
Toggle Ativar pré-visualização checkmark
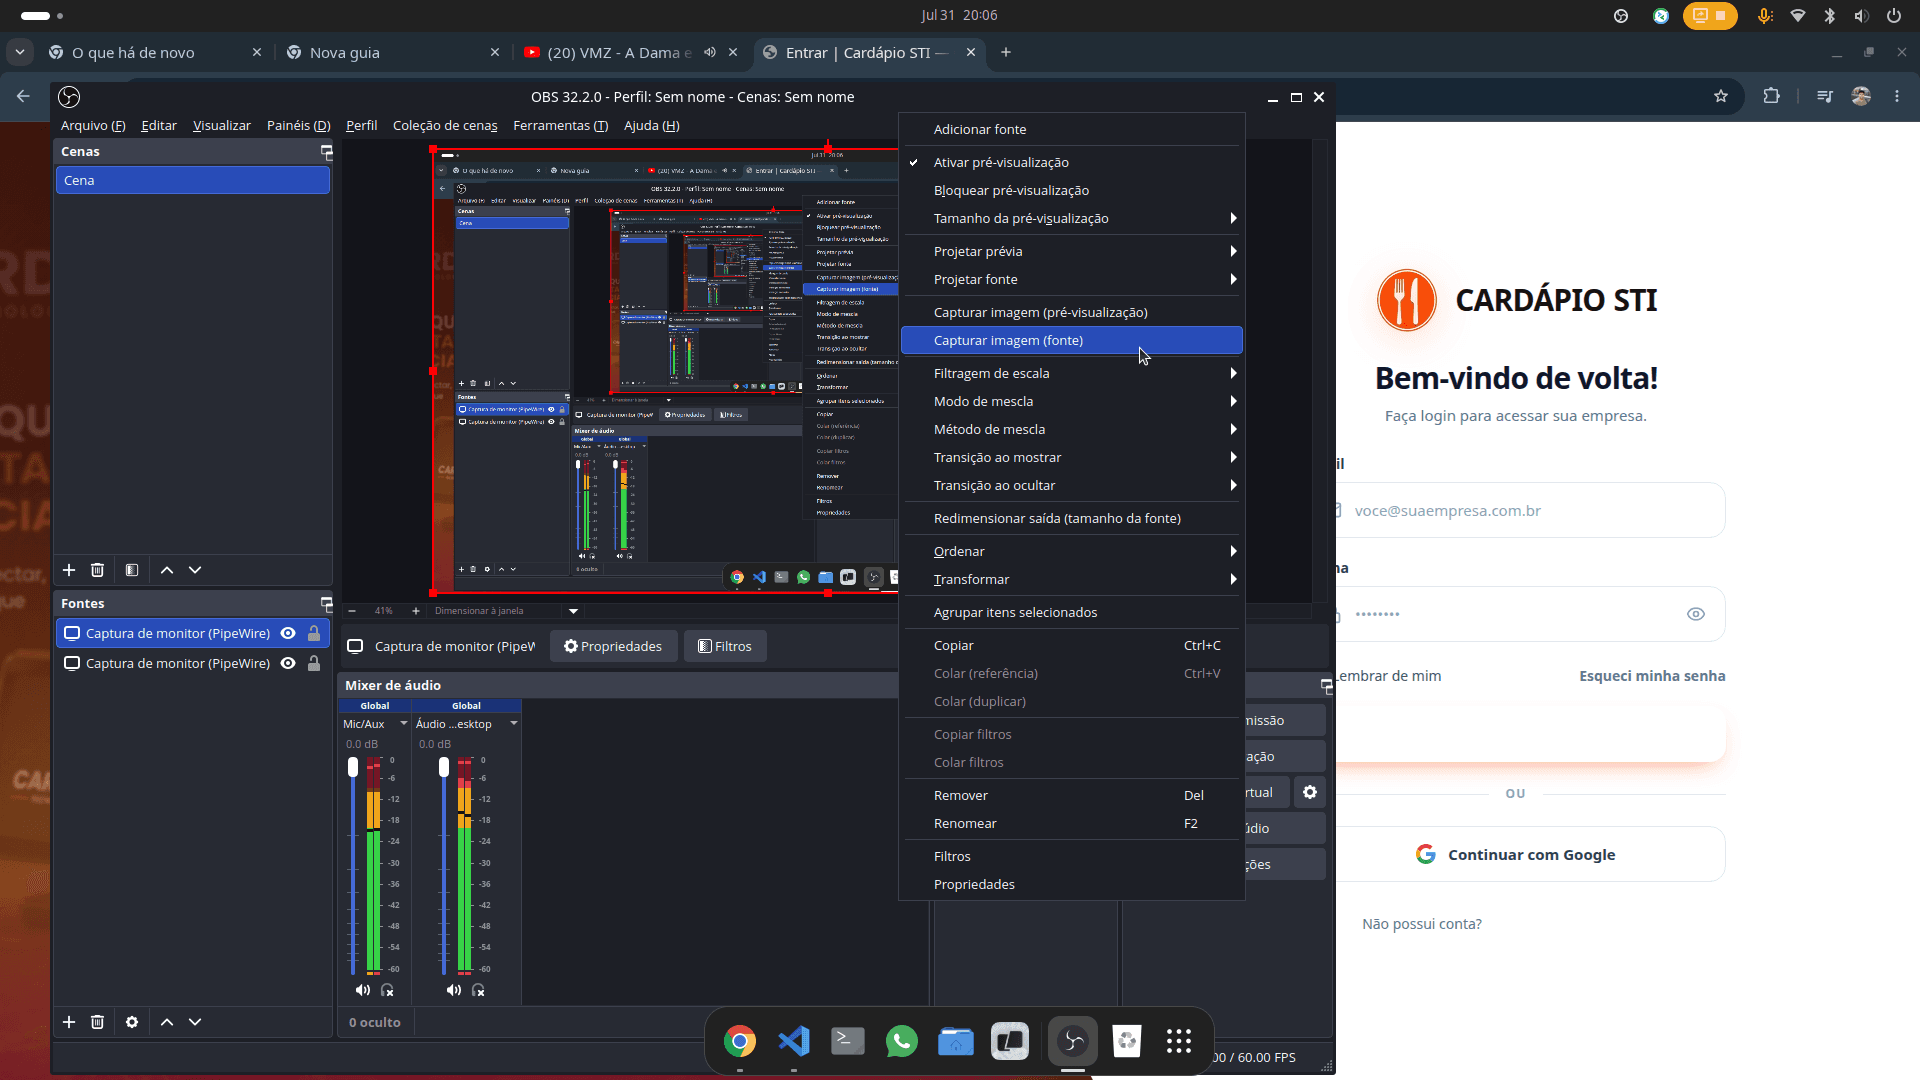point(914,162)
